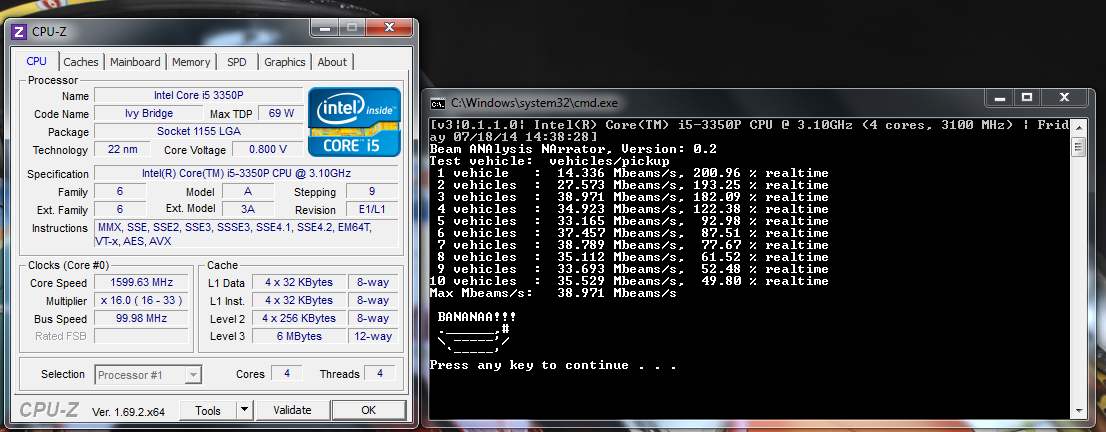Click the 3 vehicles 38.971 Mbeams/s line
The image size is (1106, 432).
click(631, 197)
